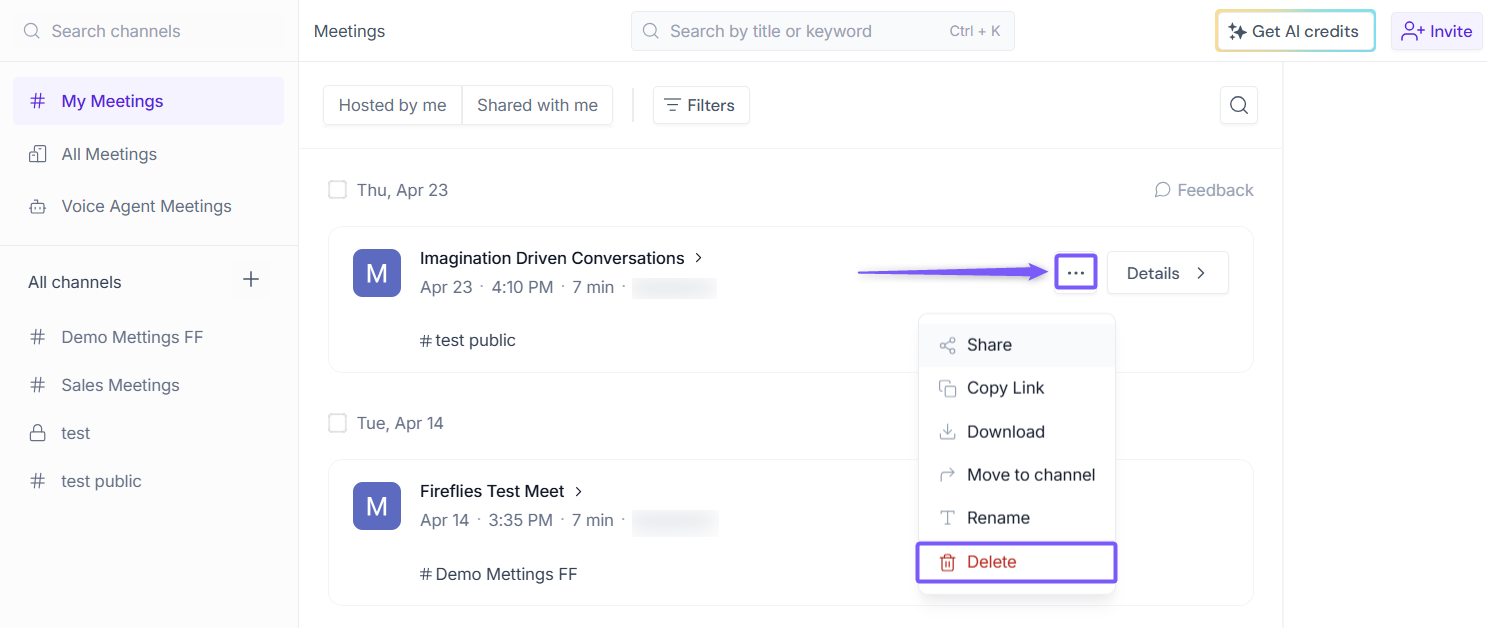Click the speech bubble icon beside Feedback

tap(1162, 190)
